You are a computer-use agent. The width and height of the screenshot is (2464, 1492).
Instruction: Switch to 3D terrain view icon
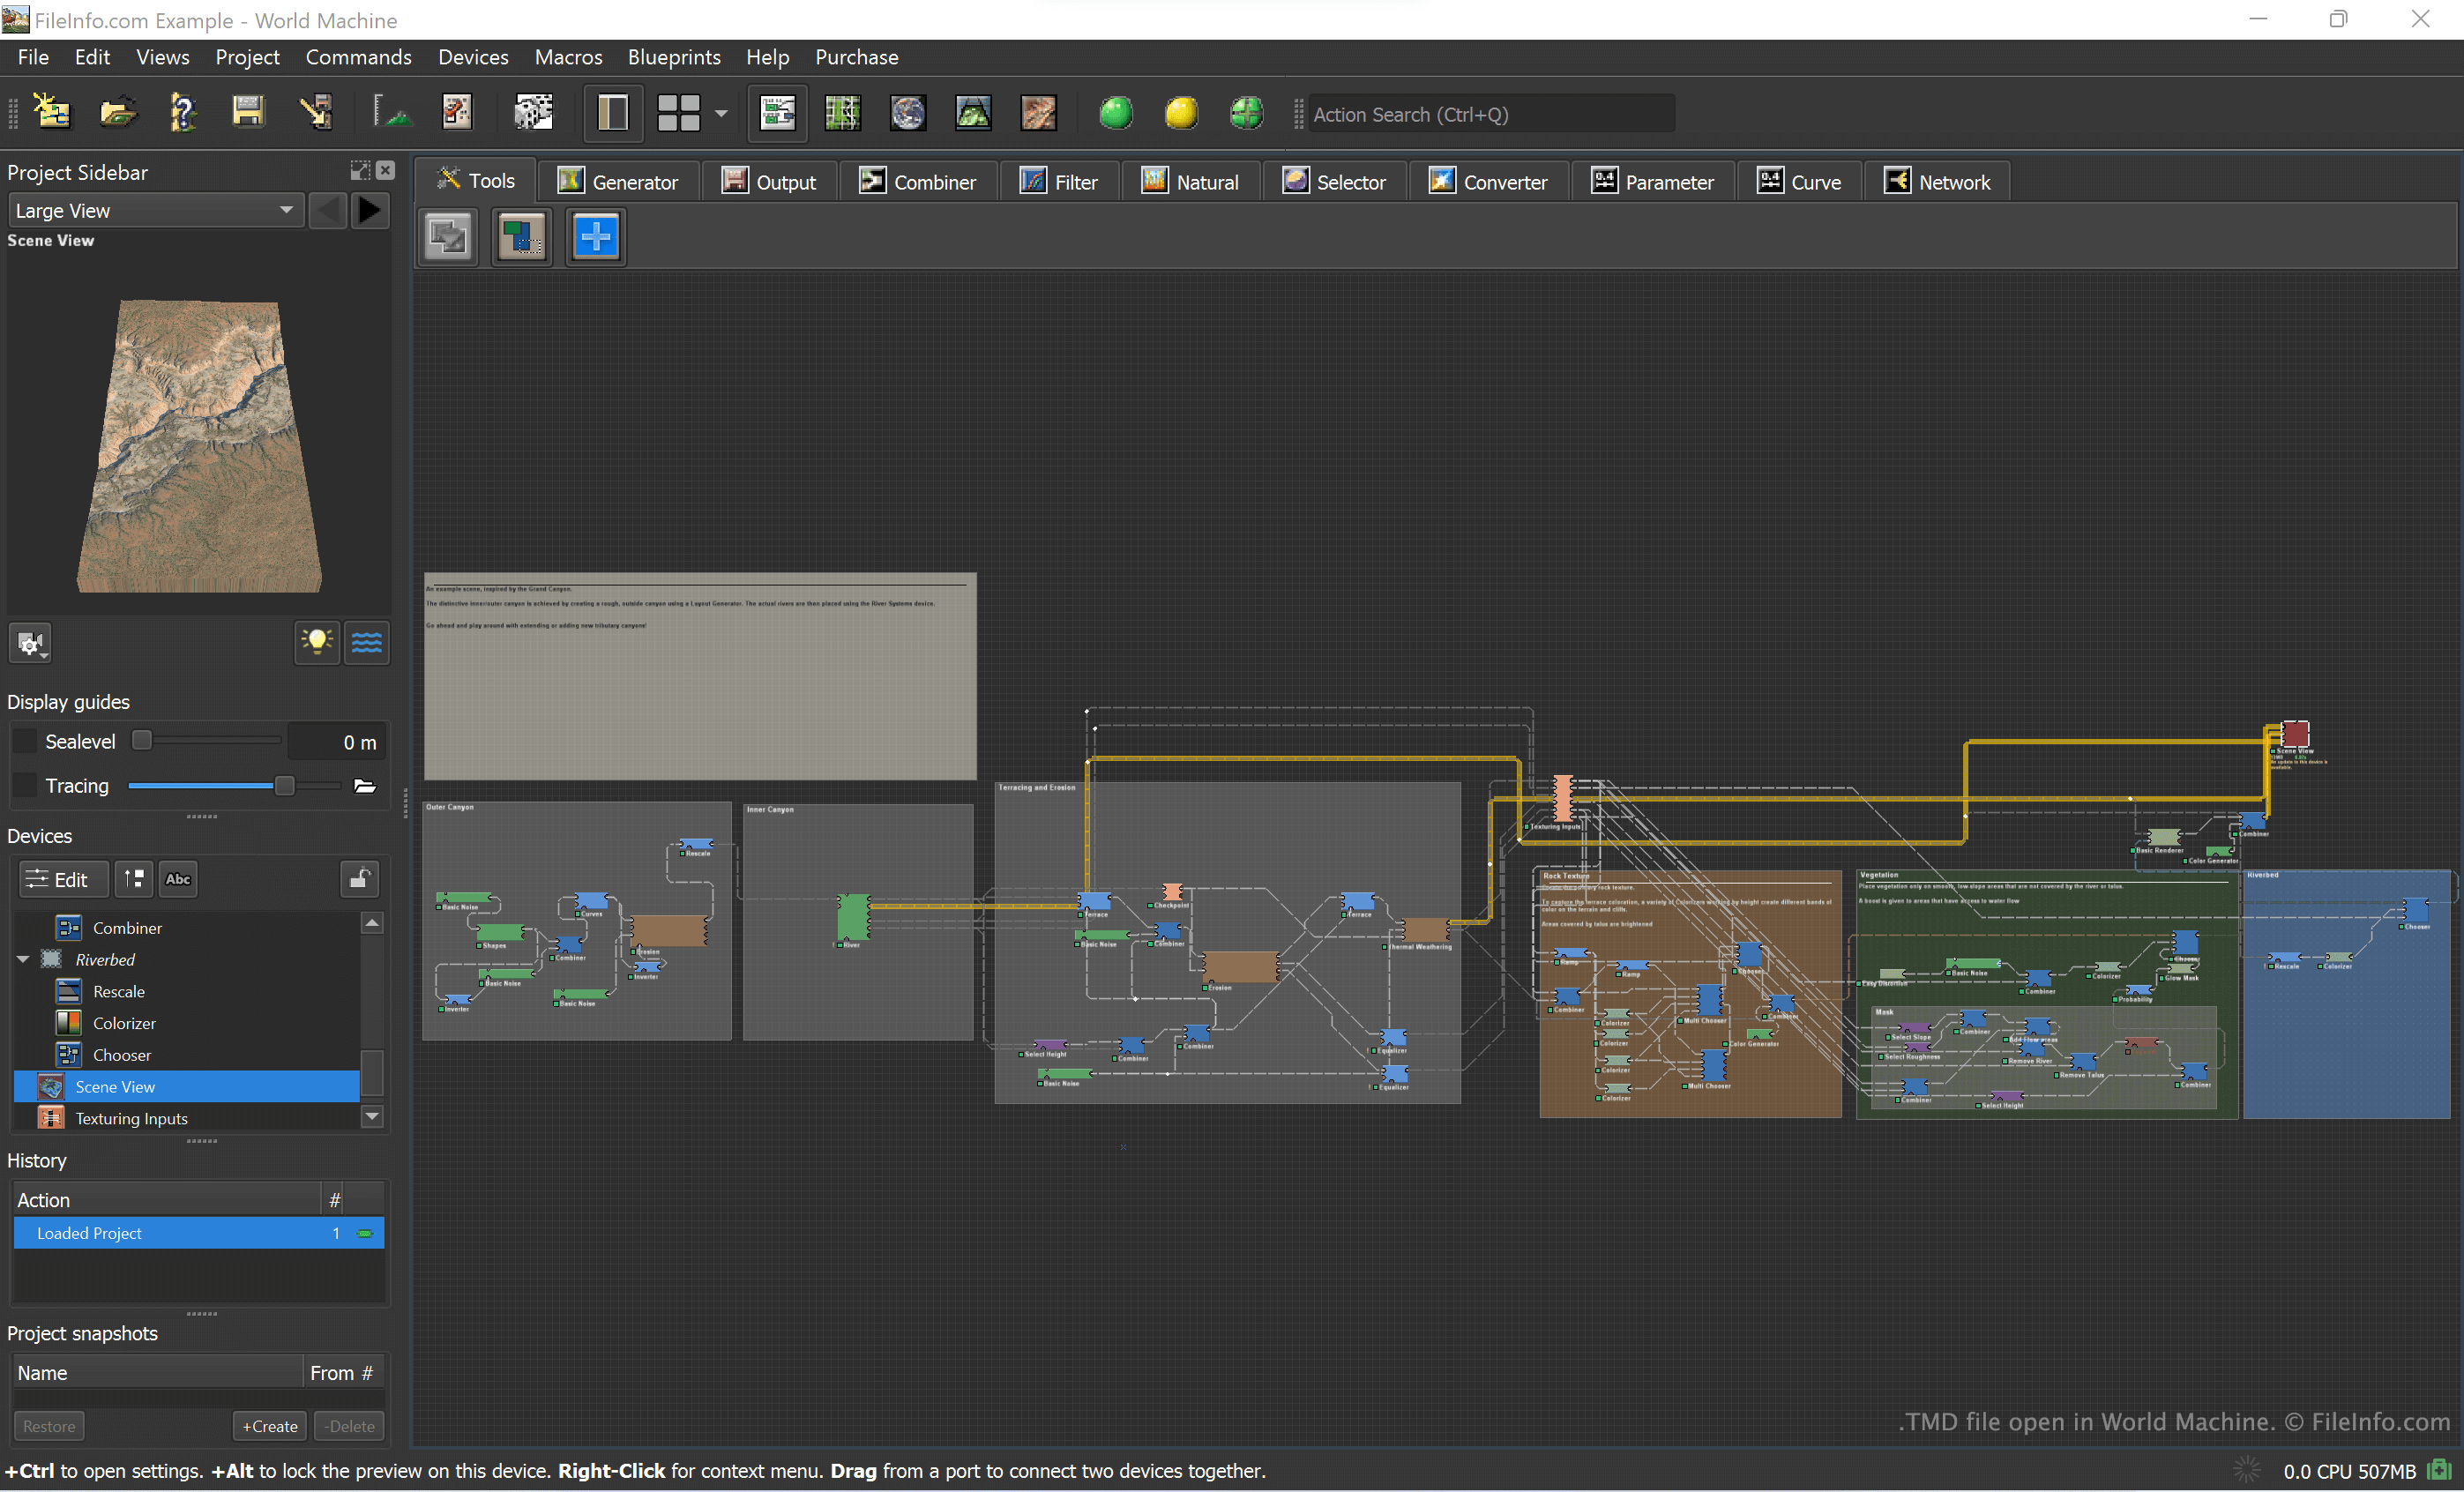(973, 113)
